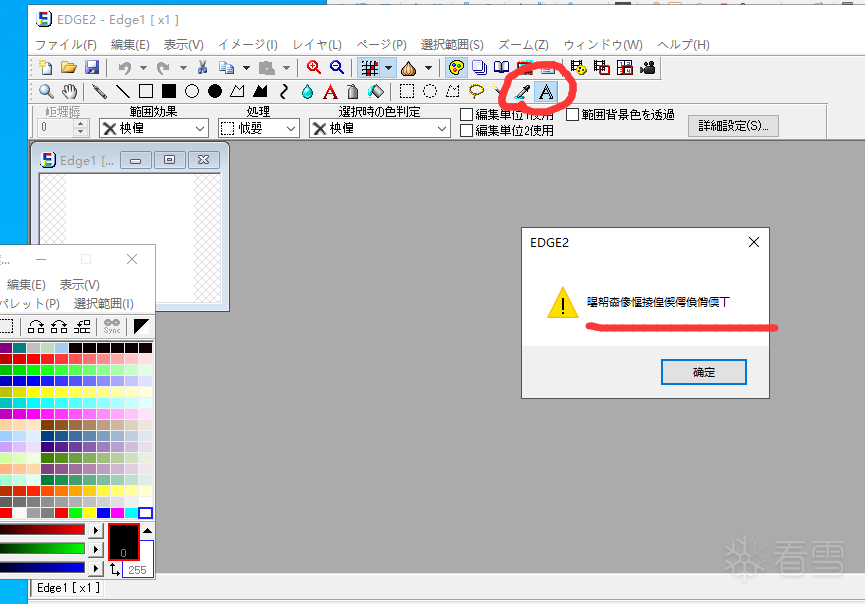Click the Zoom in magnifier icon
Image resolution: width=865 pixels, height=604 pixels.
pos(314,68)
